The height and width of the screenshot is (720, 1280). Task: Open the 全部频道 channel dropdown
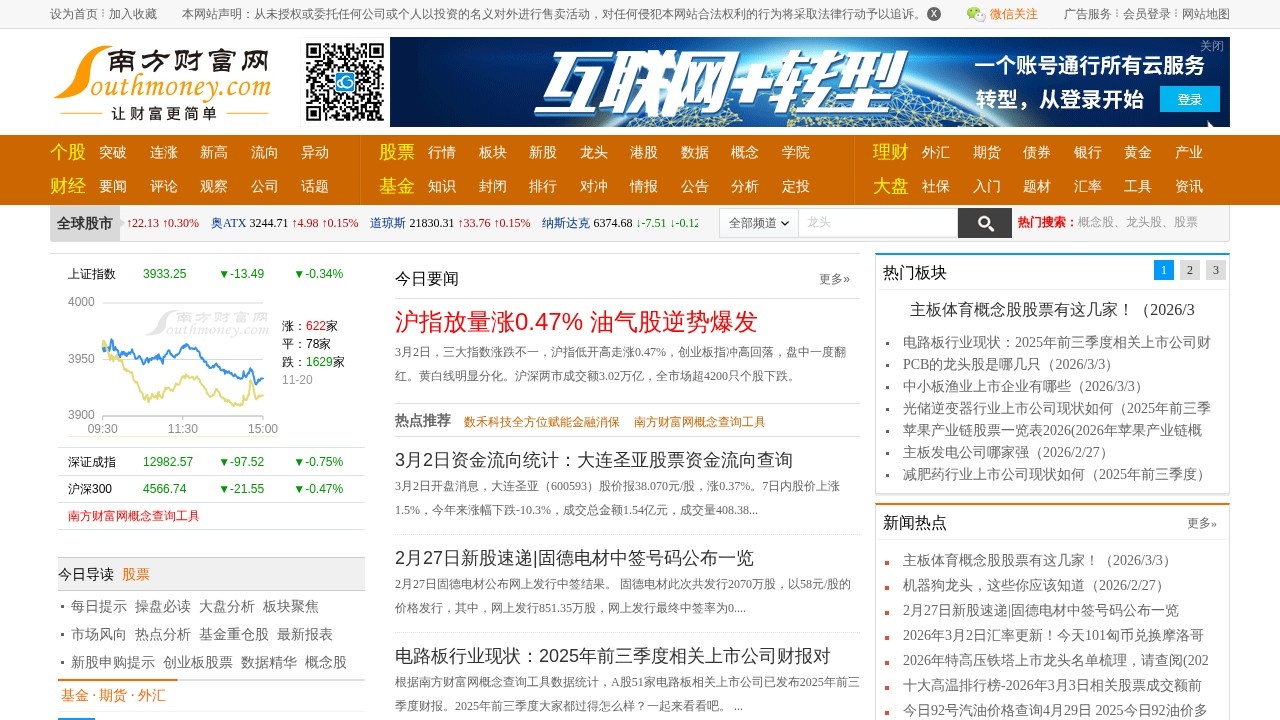pos(757,222)
